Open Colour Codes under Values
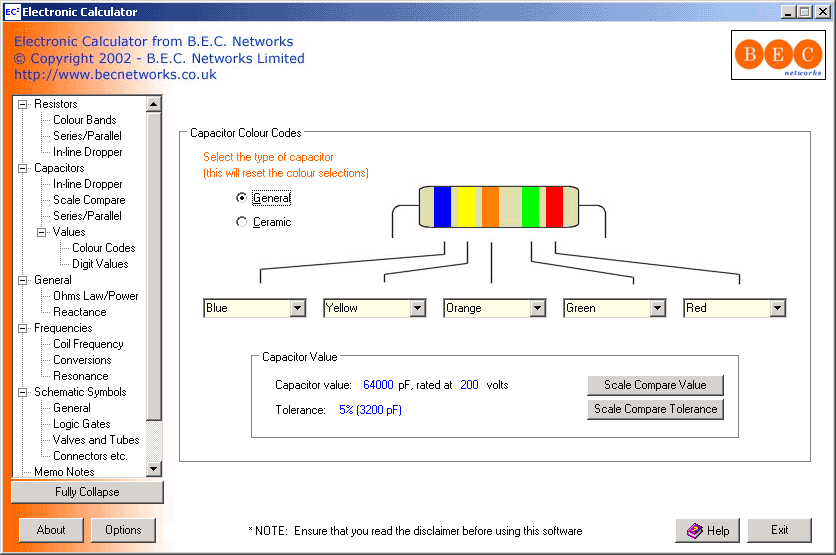The height and width of the screenshot is (555, 836). [103, 248]
